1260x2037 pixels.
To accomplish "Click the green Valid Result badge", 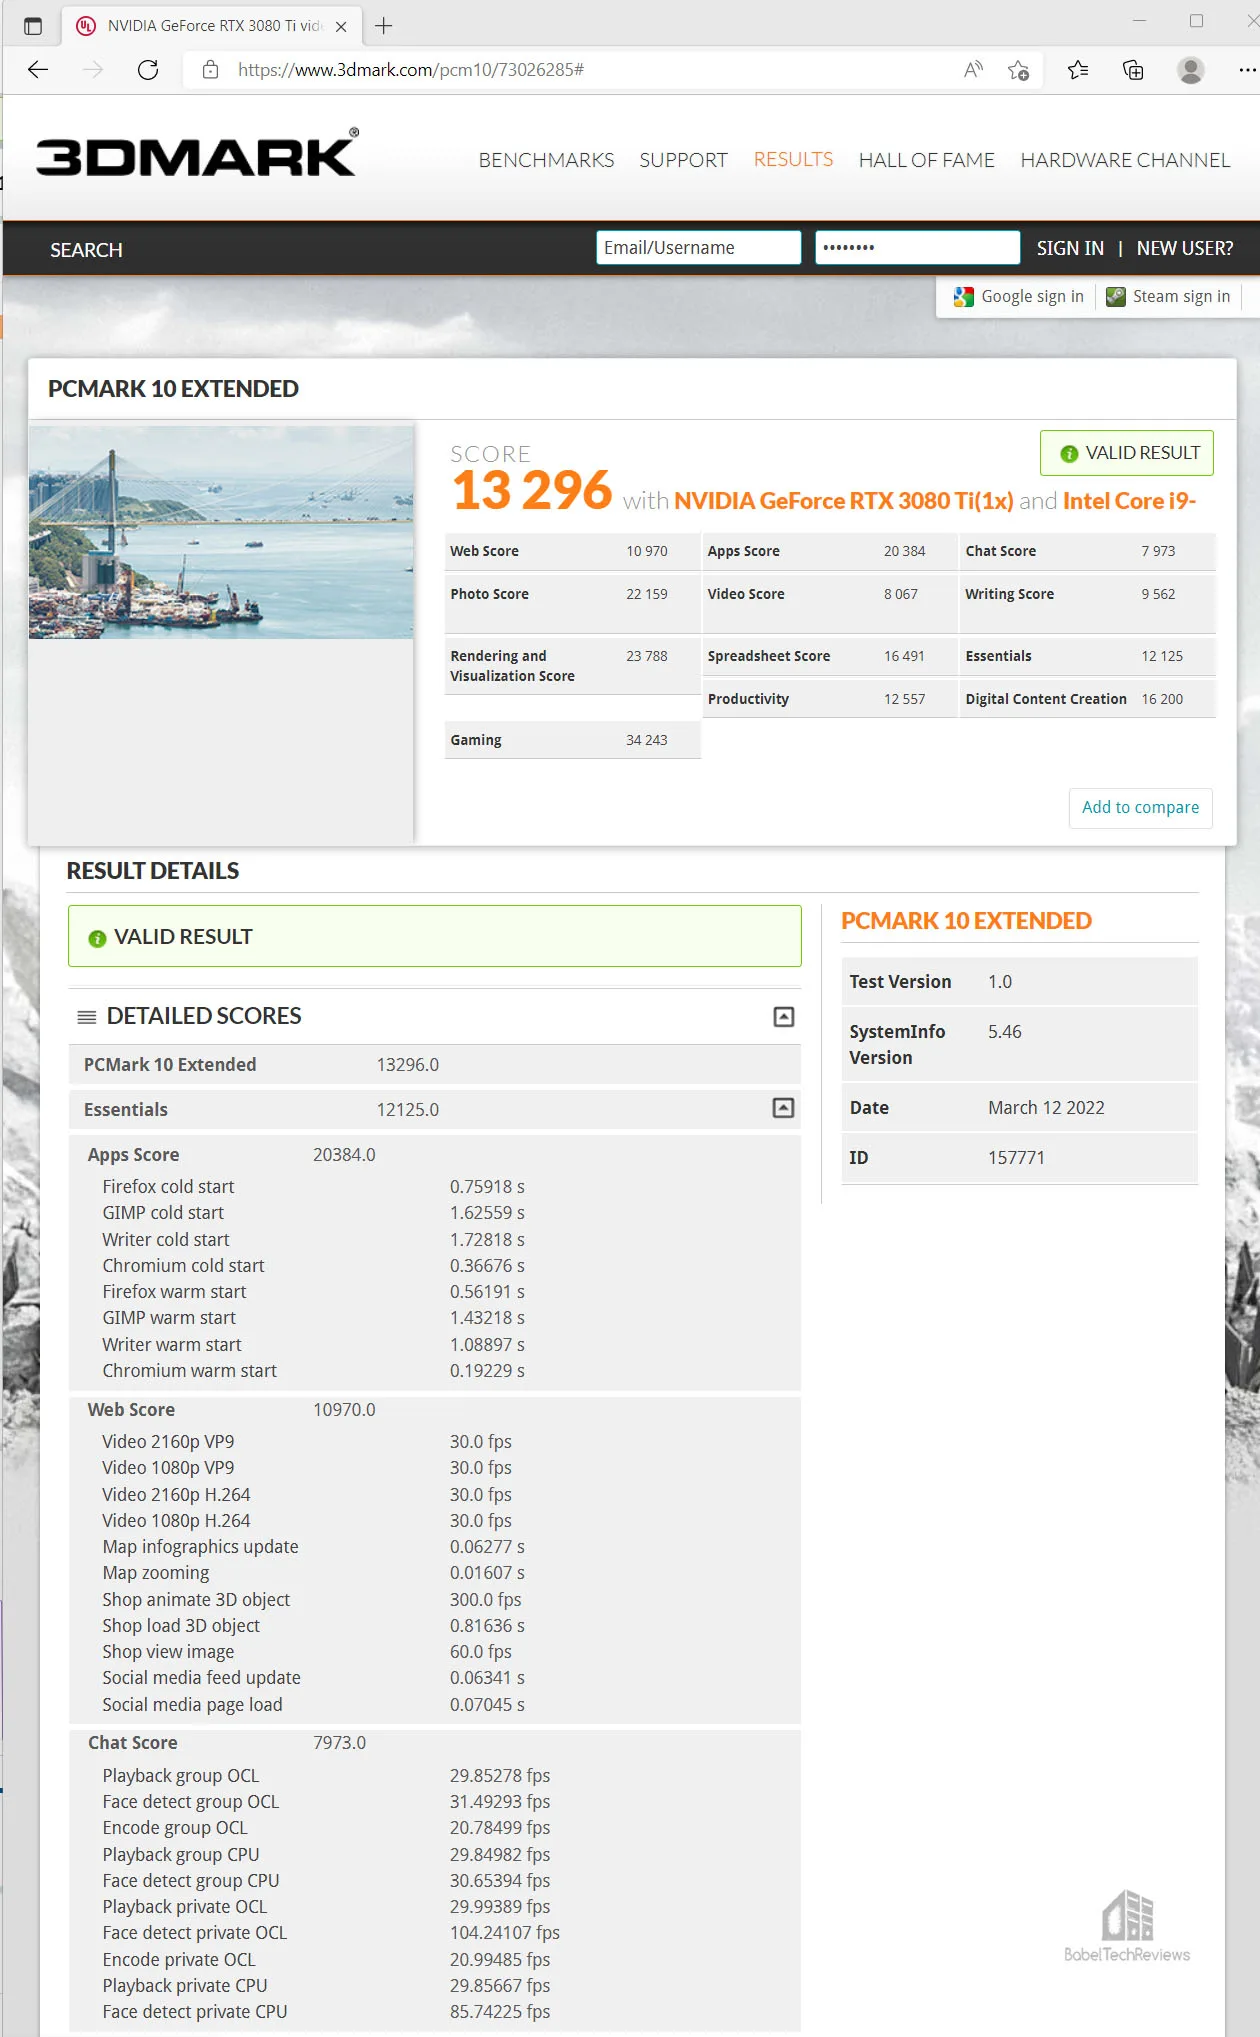I will tap(1127, 453).
